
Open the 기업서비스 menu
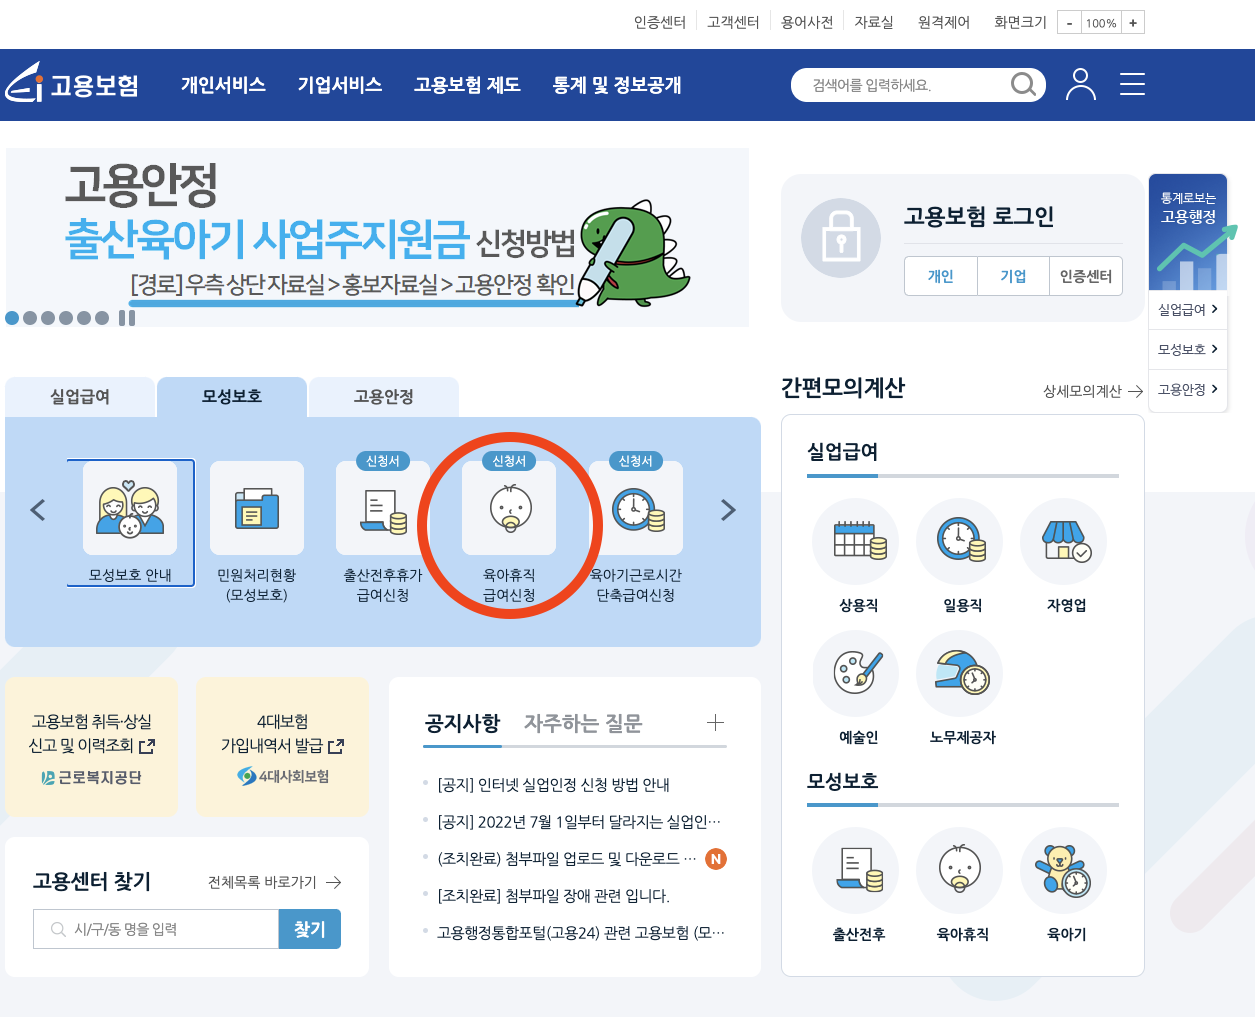340,85
